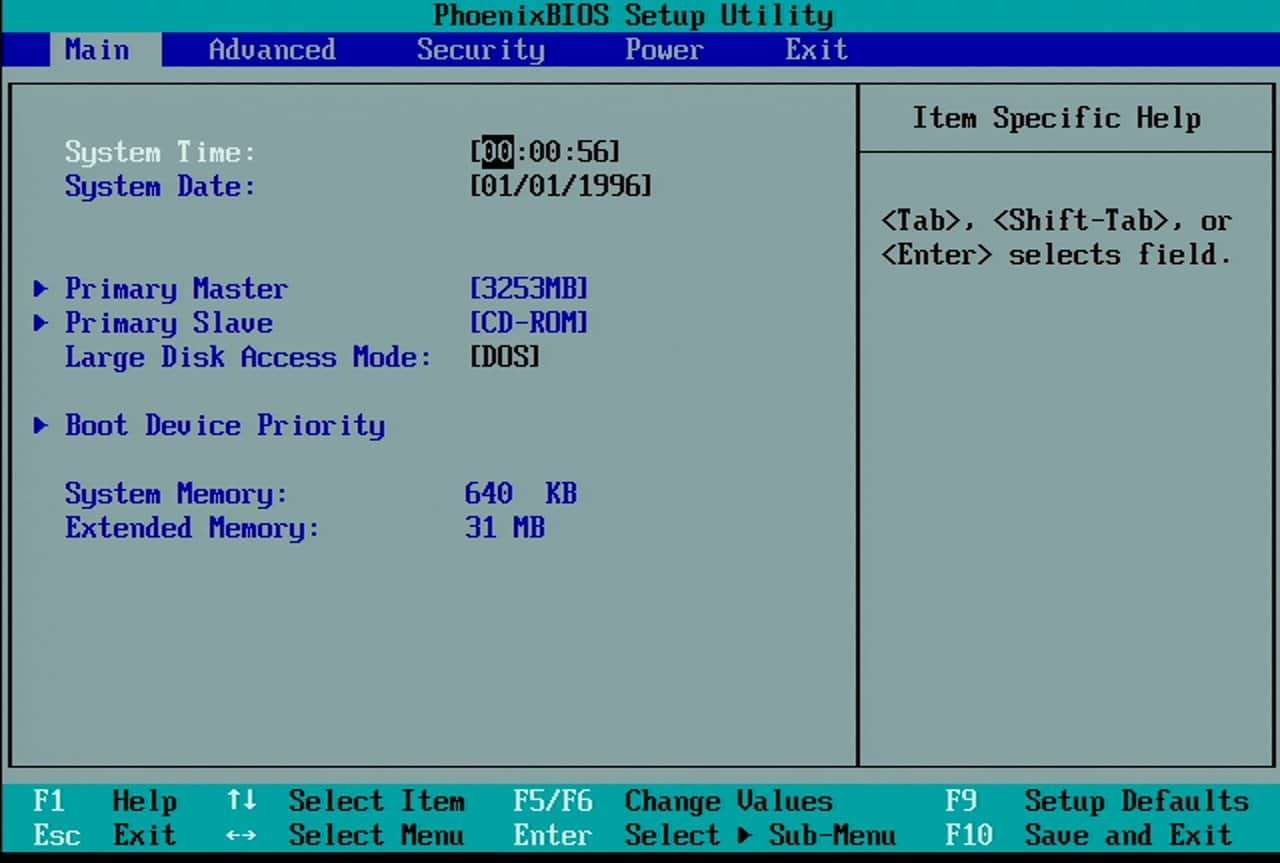This screenshot has width=1280, height=863.
Task: Expand the Primary Slave arrow
Action: point(41,323)
